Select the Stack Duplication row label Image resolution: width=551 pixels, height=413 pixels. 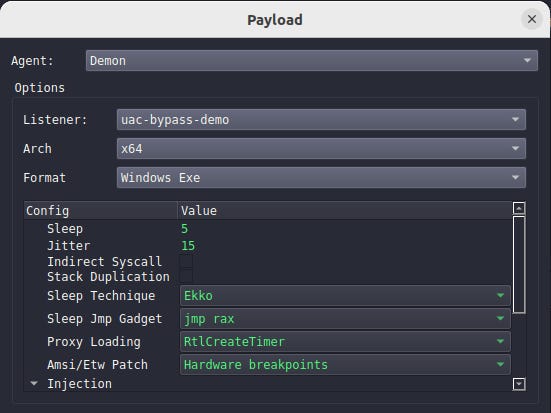pos(108,277)
